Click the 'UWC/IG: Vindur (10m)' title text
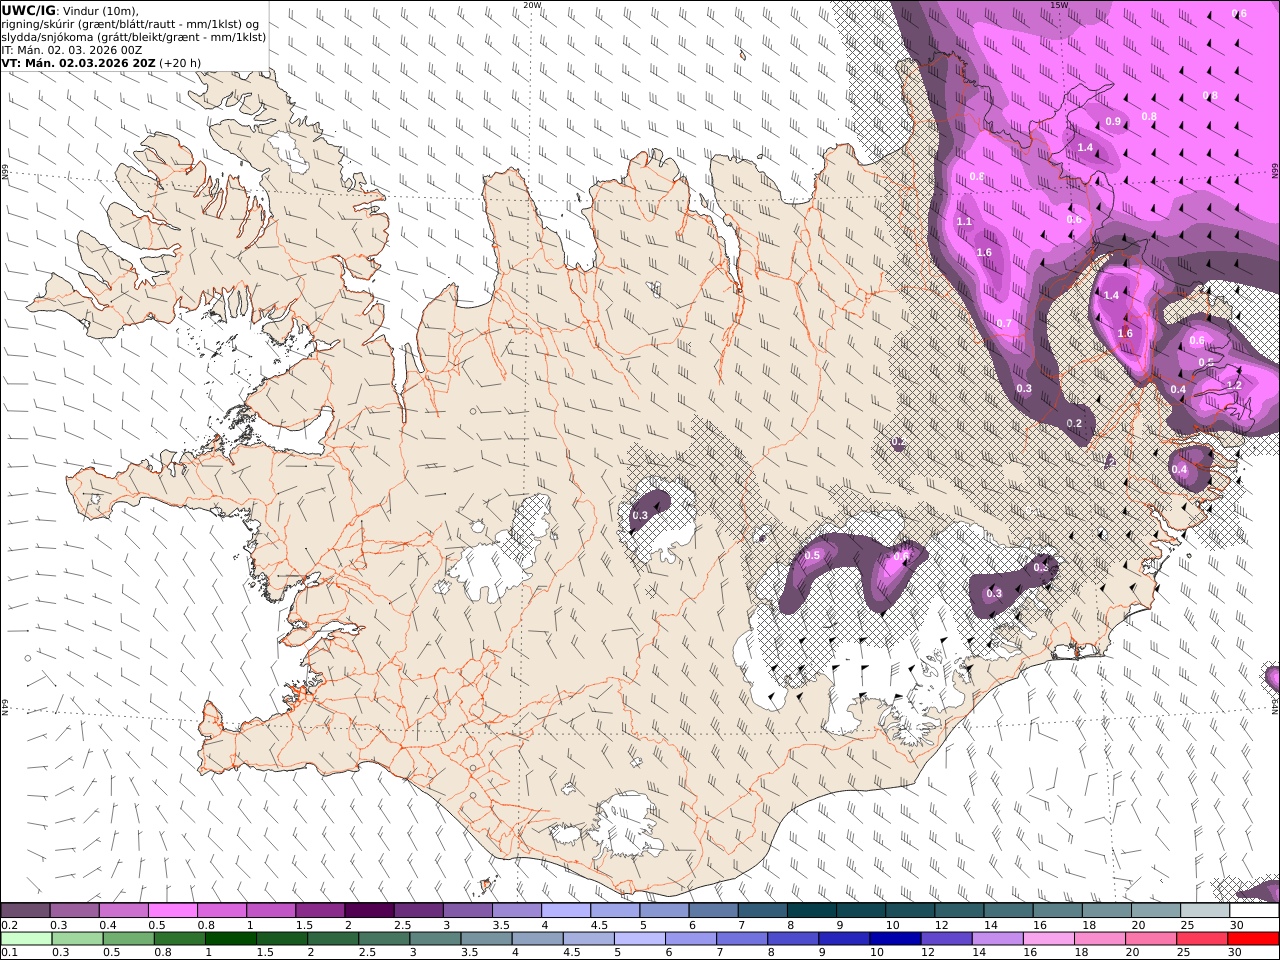The height and width of the screenshot is (960, 1280). [71, 11]
